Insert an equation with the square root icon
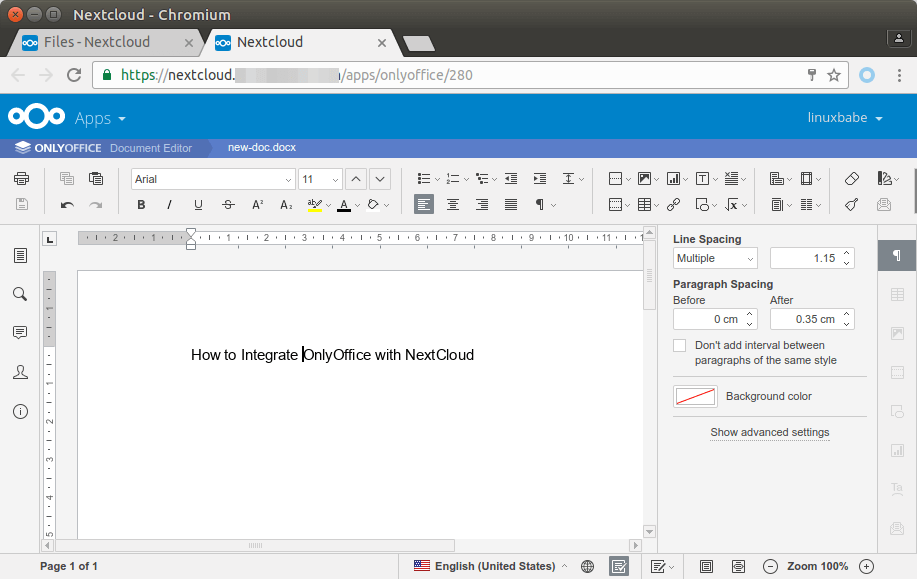This screenshot has width=917, height=579. tap(732, 204)
